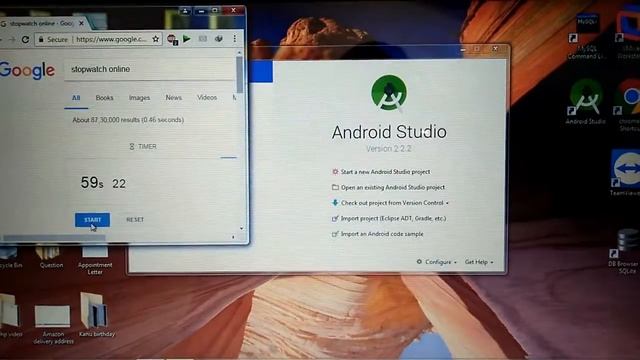Reload the page in Chrome
The width and height of the screenshot is (640, 360).
point(25,39)
